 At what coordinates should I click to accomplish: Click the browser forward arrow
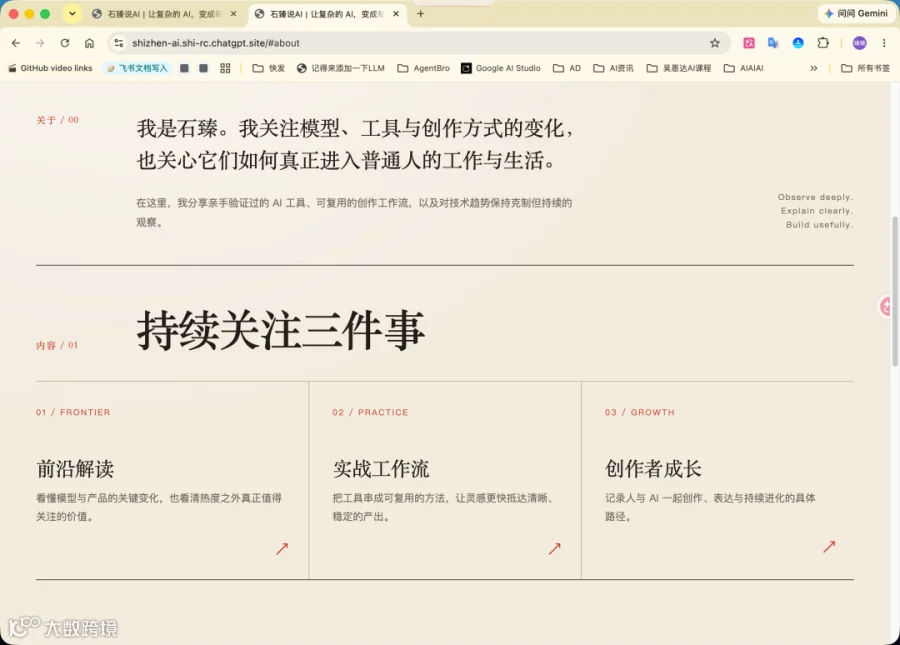pos(40,43)
